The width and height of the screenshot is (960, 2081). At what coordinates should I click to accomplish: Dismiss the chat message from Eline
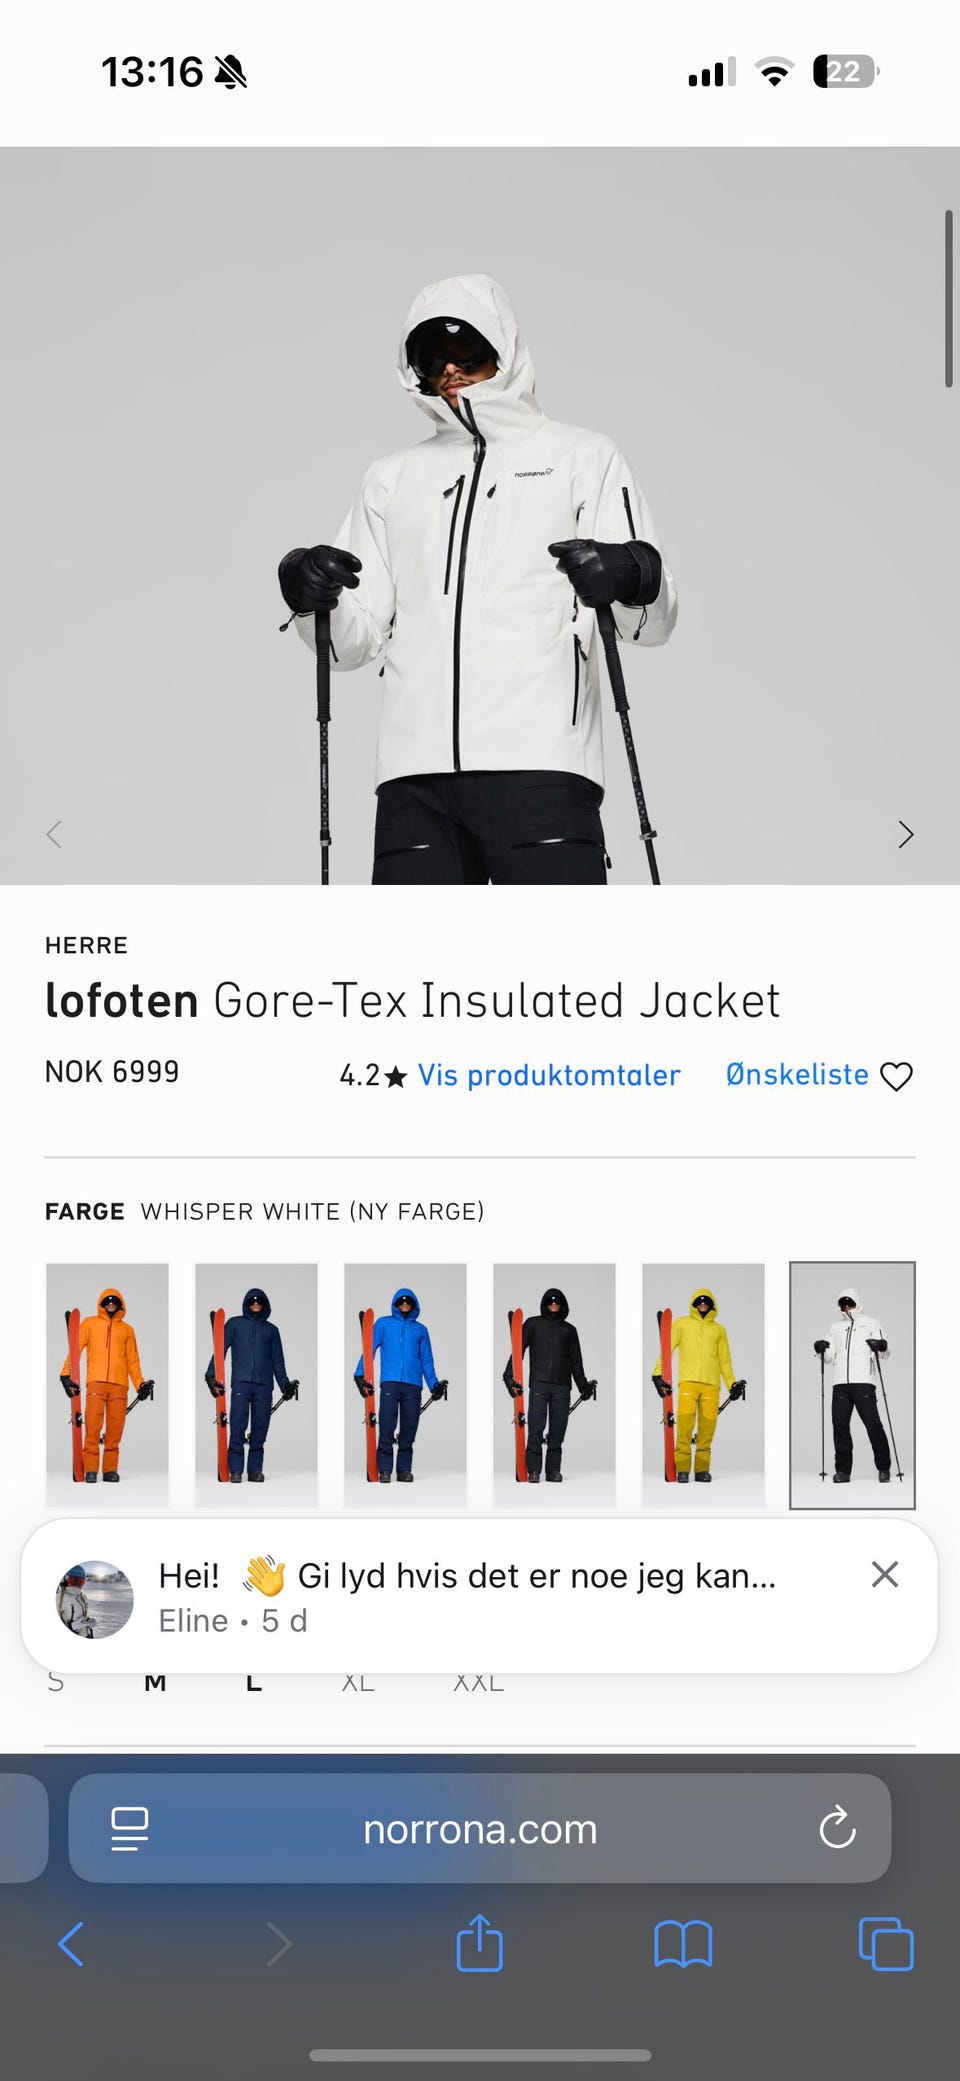coord(884,1574)
